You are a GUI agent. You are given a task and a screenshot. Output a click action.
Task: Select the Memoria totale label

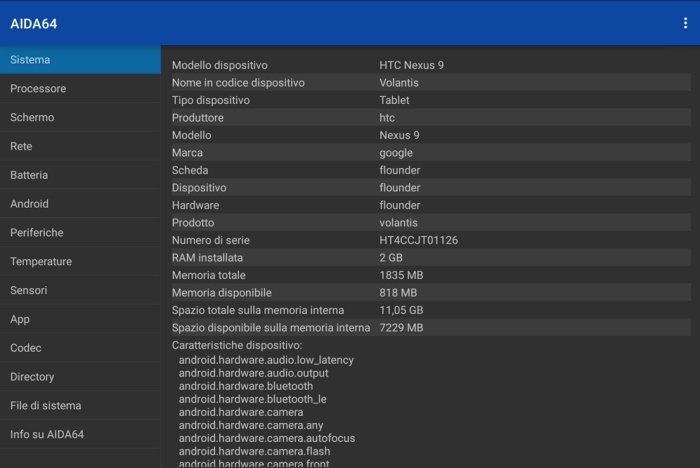point(208,275)
